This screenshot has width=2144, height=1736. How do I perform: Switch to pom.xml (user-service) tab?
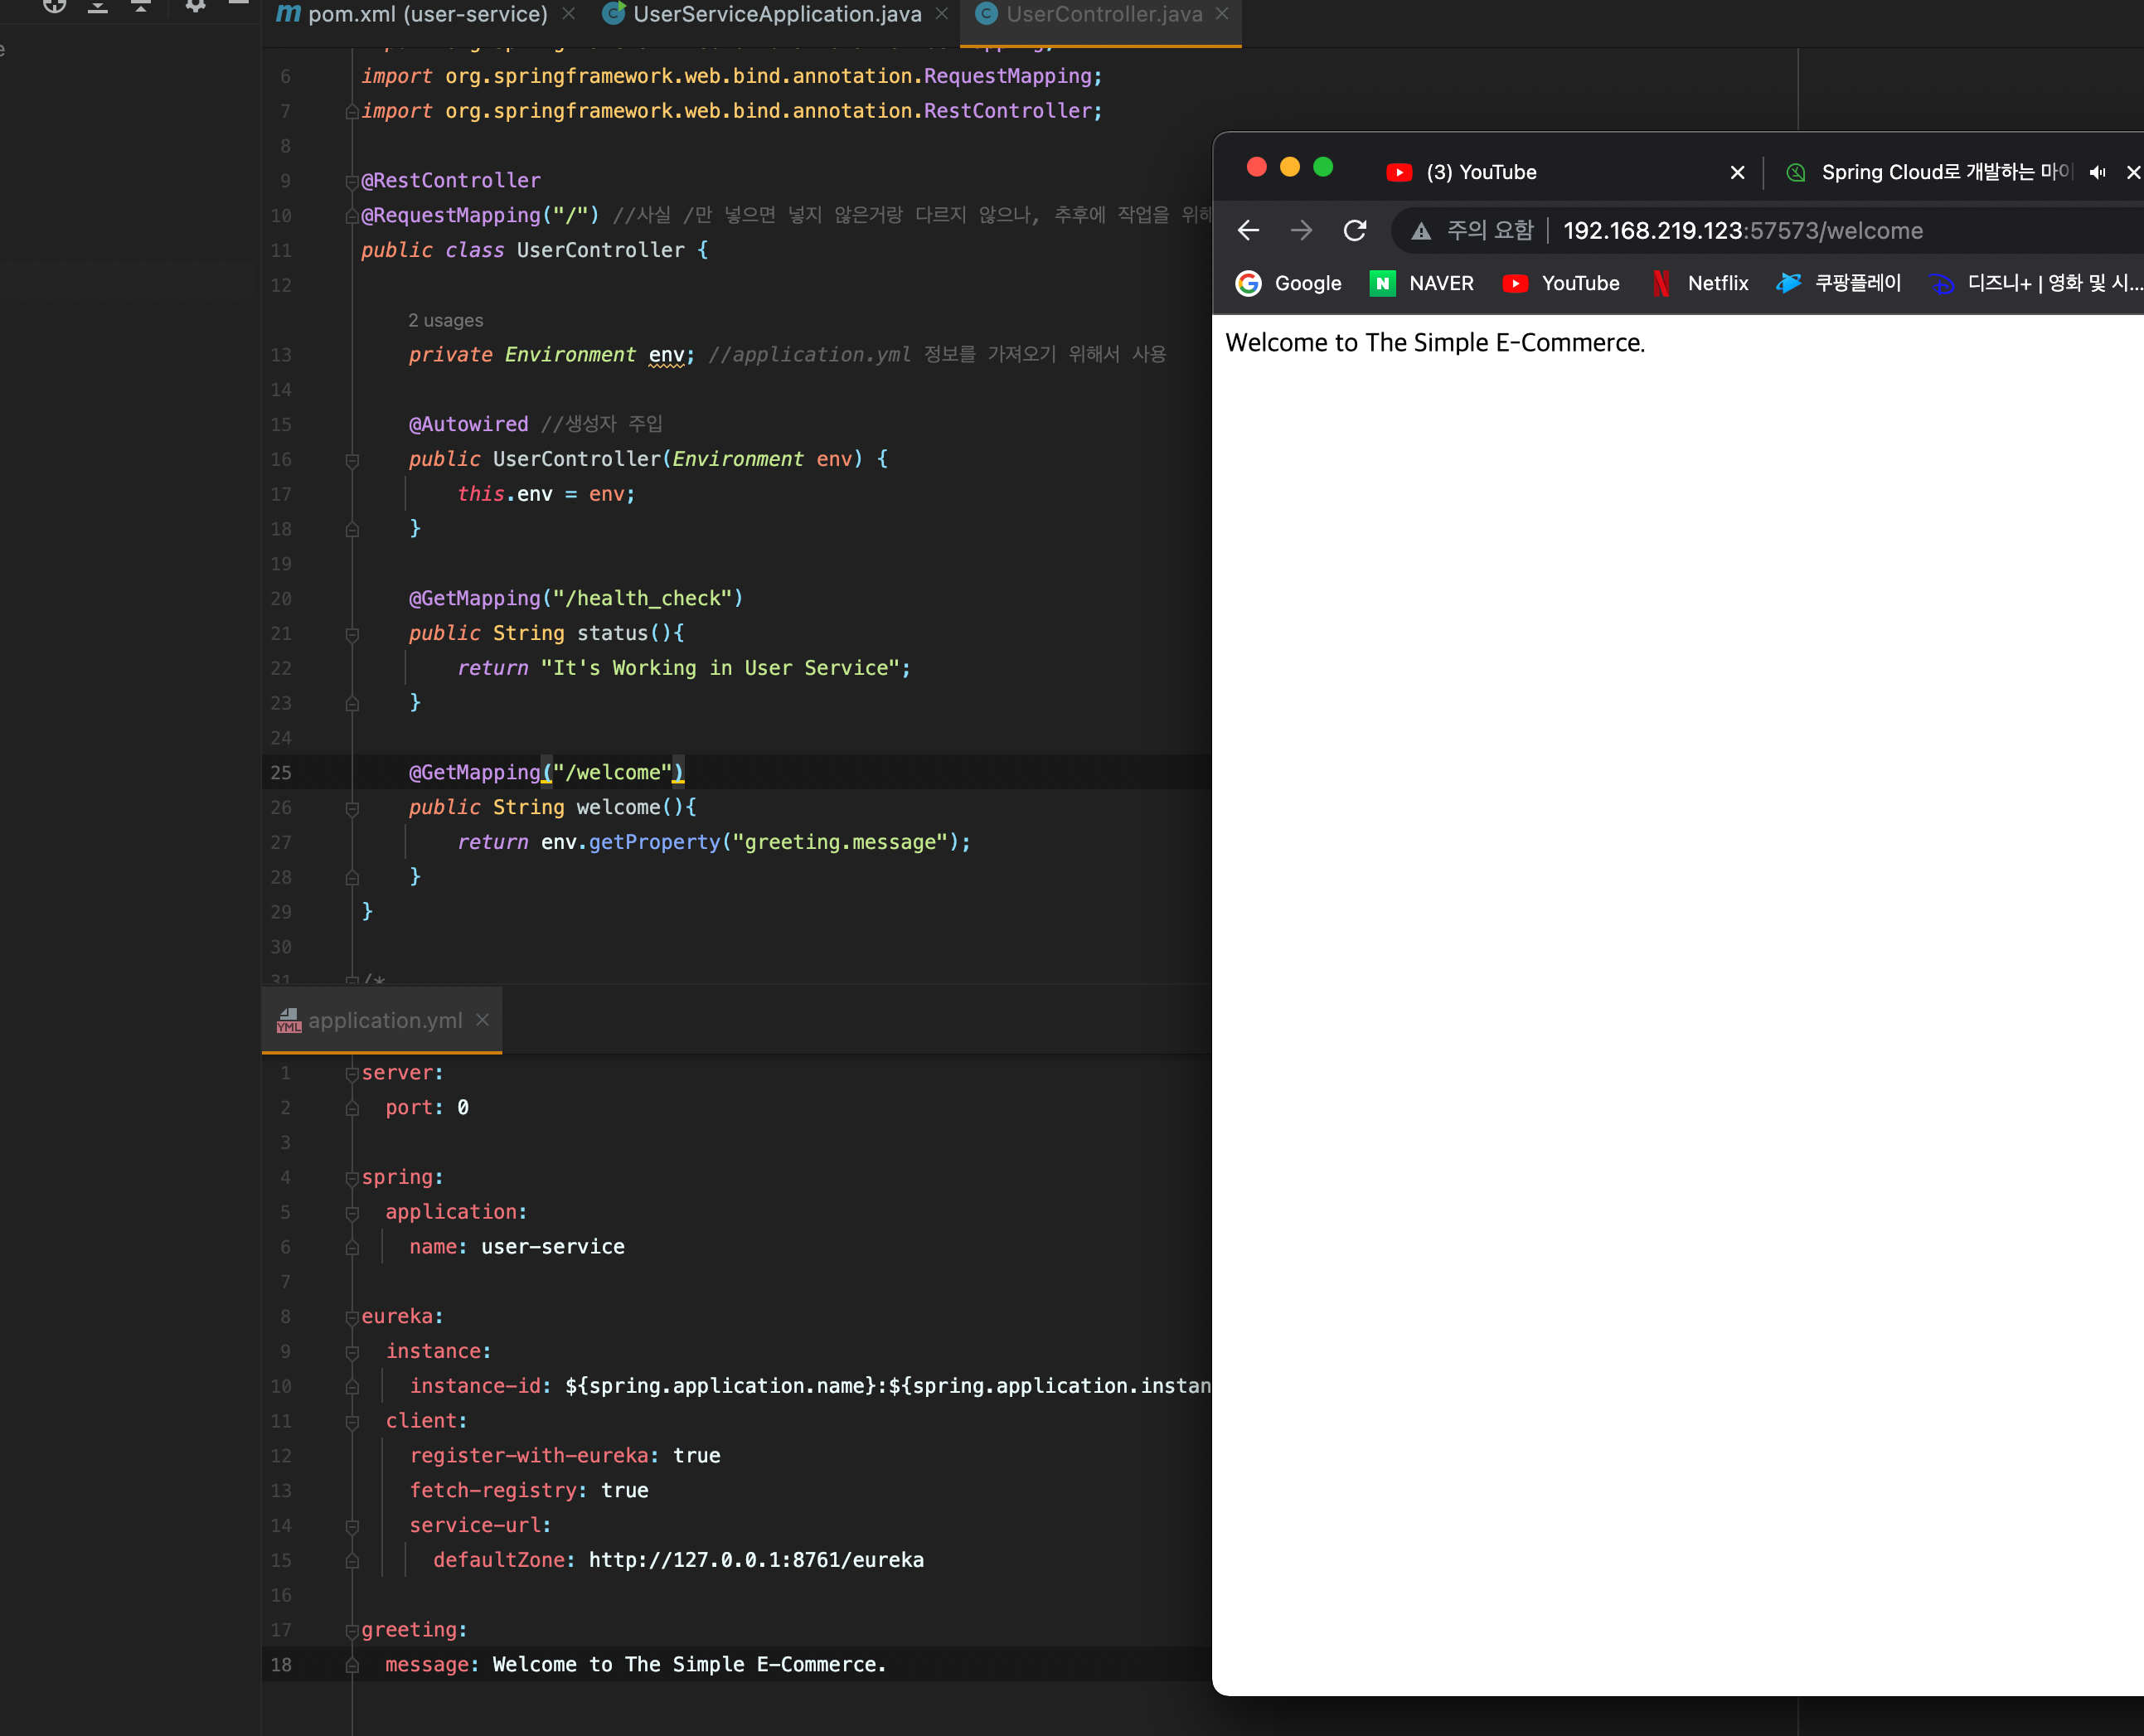coord(427,14)
